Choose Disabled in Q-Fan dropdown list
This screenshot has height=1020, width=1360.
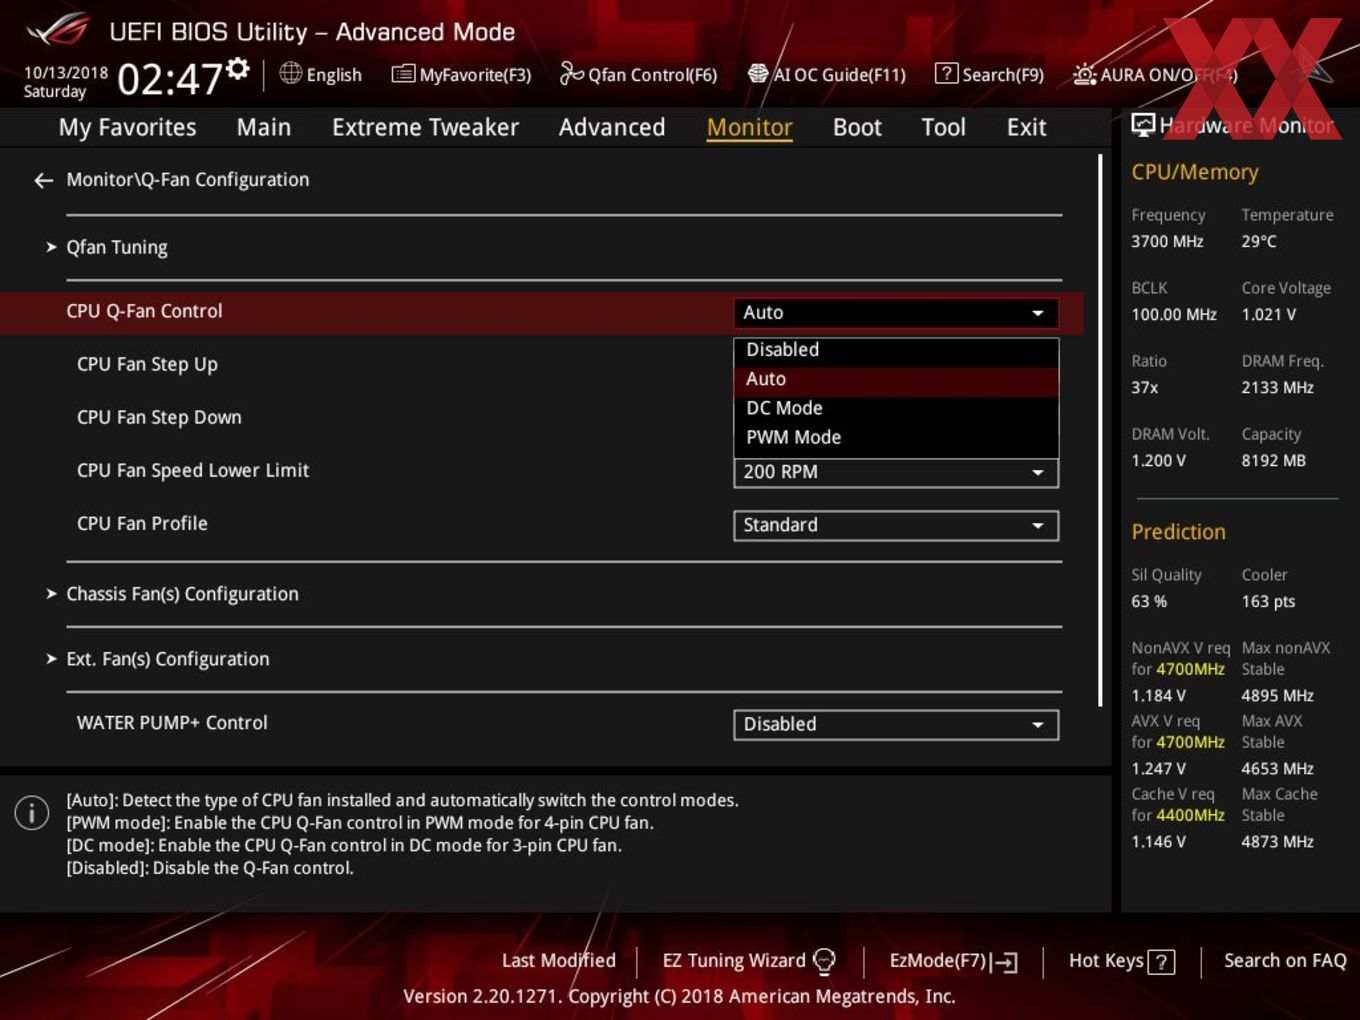coord(896,350)
